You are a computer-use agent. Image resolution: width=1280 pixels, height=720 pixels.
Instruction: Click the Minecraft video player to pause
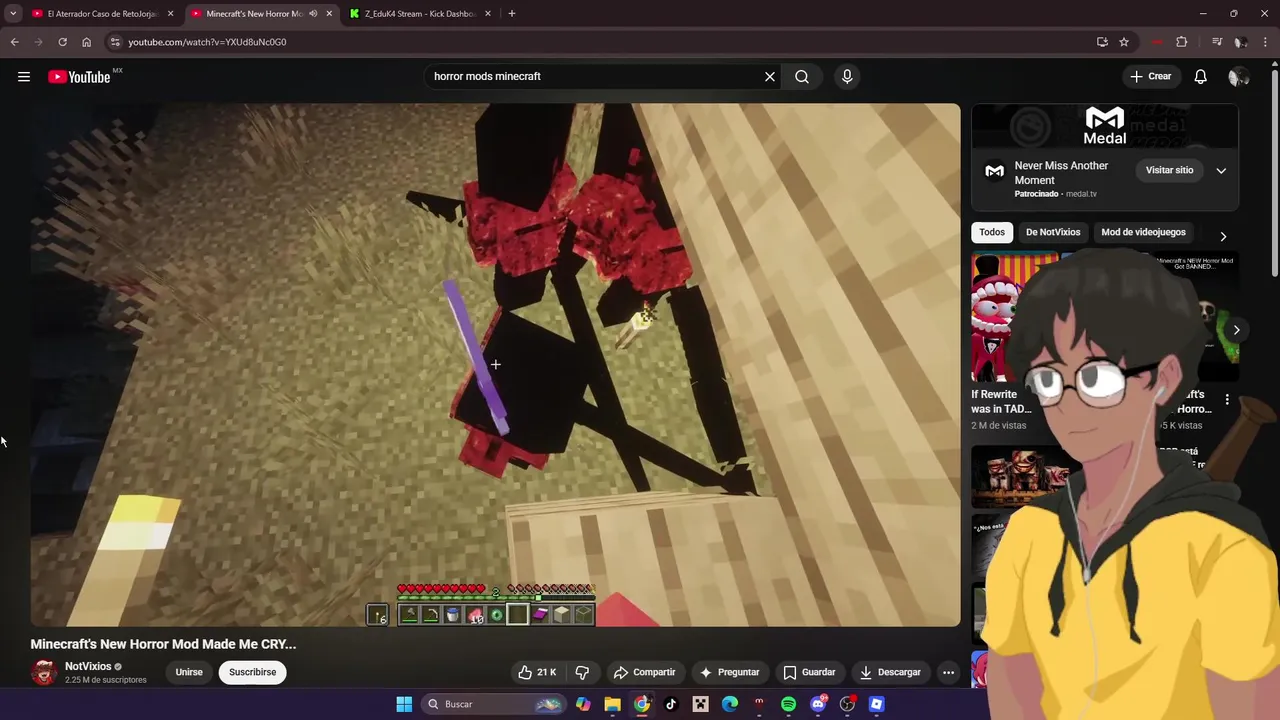495,365
